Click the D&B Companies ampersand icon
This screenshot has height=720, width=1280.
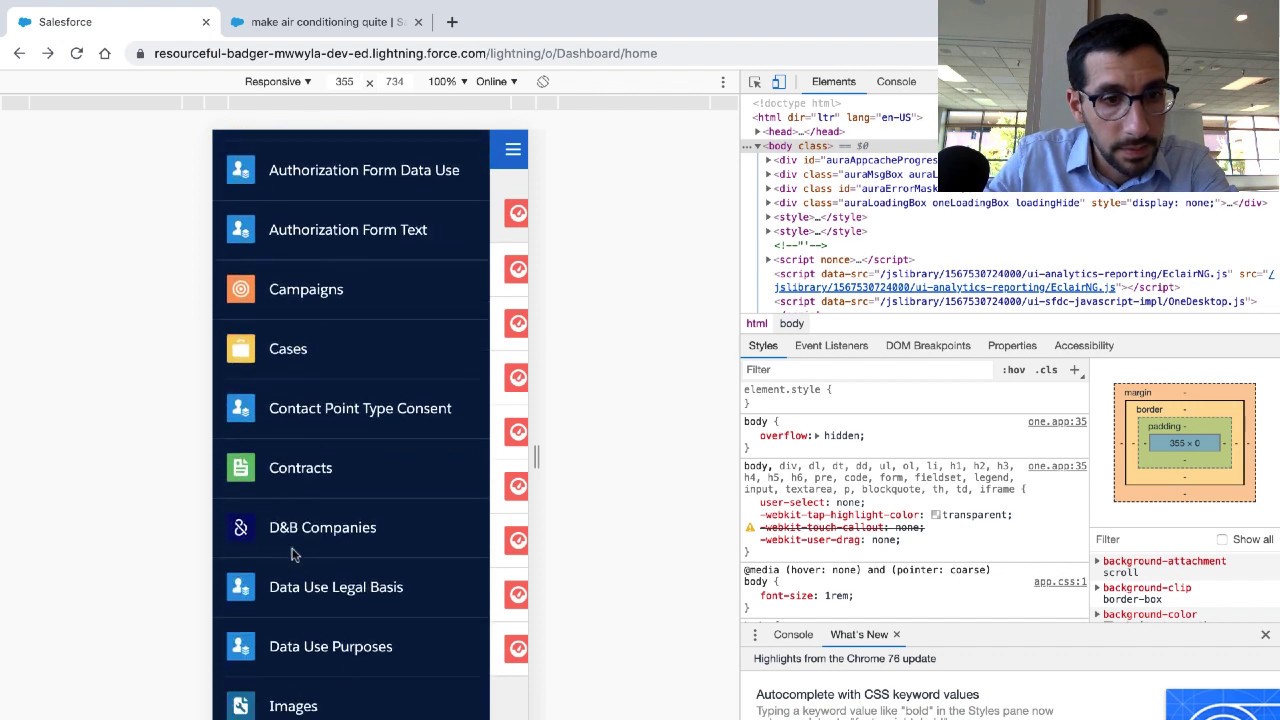[241, 527]
